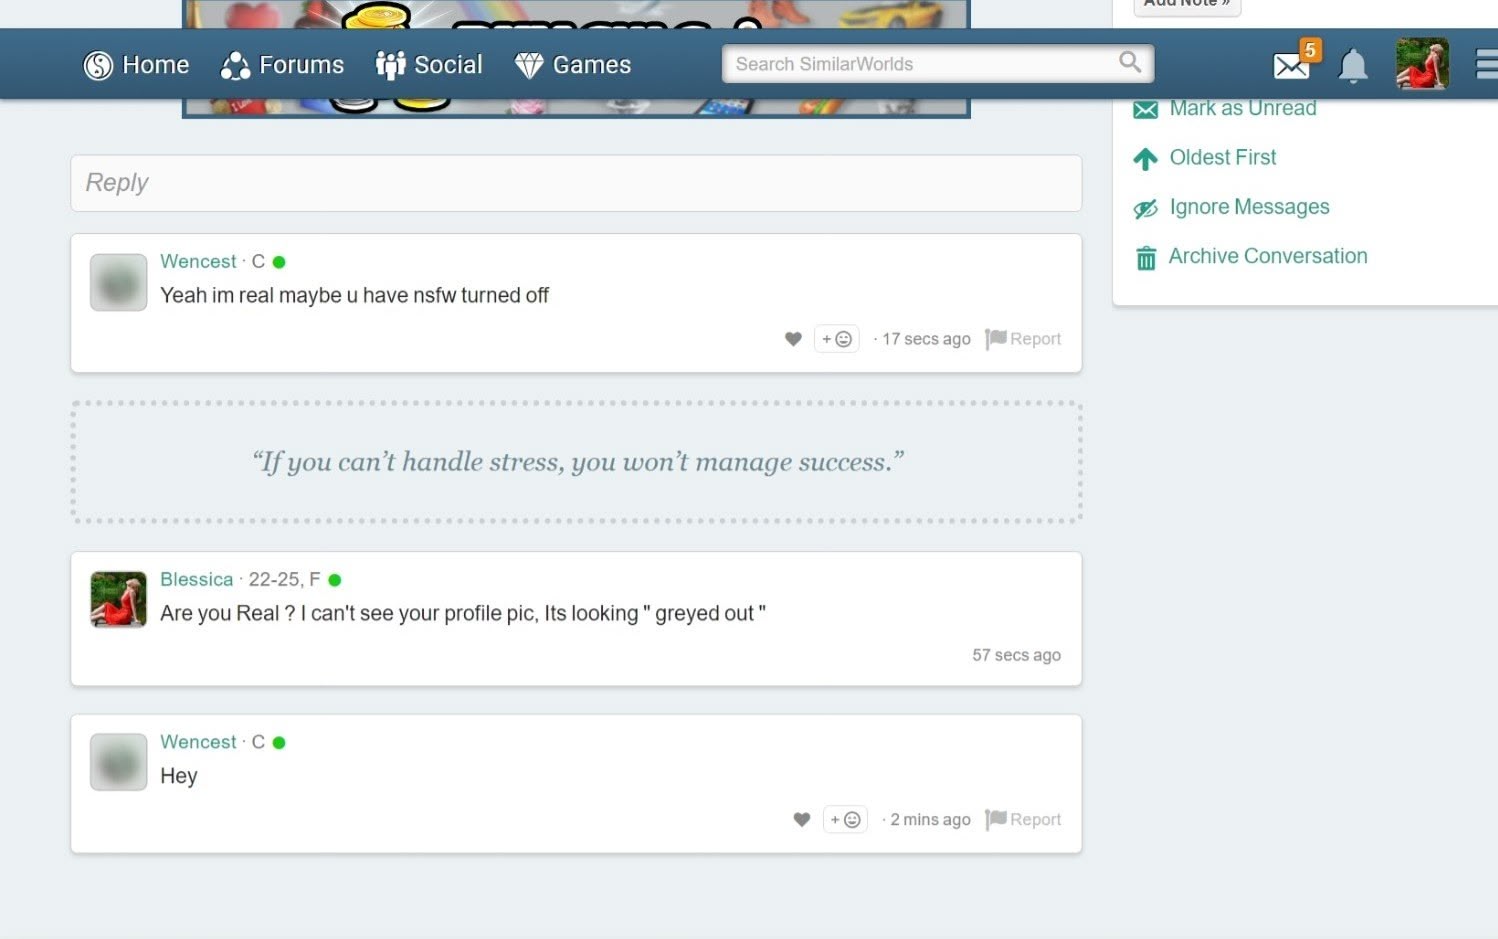The width and height of the screenshot is (1498, 939).
Task: Select the Games diamond icon
Action: click(527, 64)
